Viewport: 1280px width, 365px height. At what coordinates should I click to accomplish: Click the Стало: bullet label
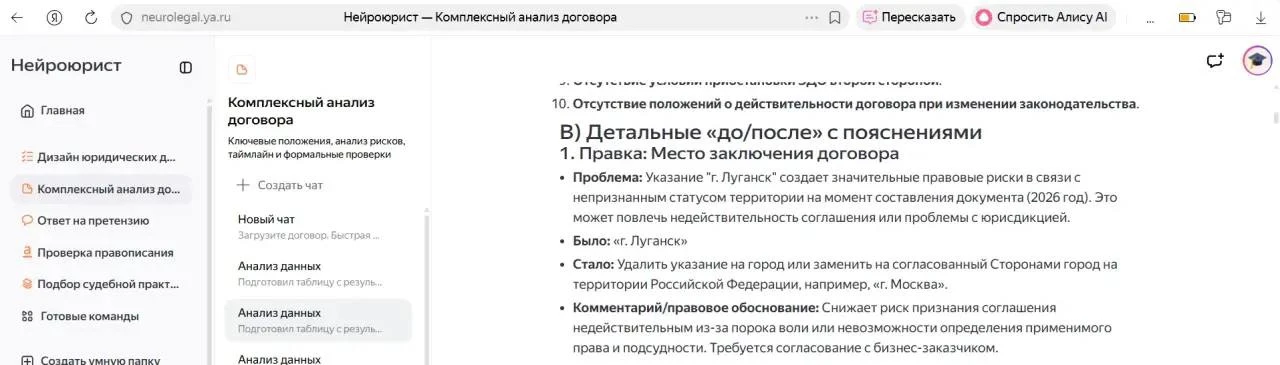point(593,264)
